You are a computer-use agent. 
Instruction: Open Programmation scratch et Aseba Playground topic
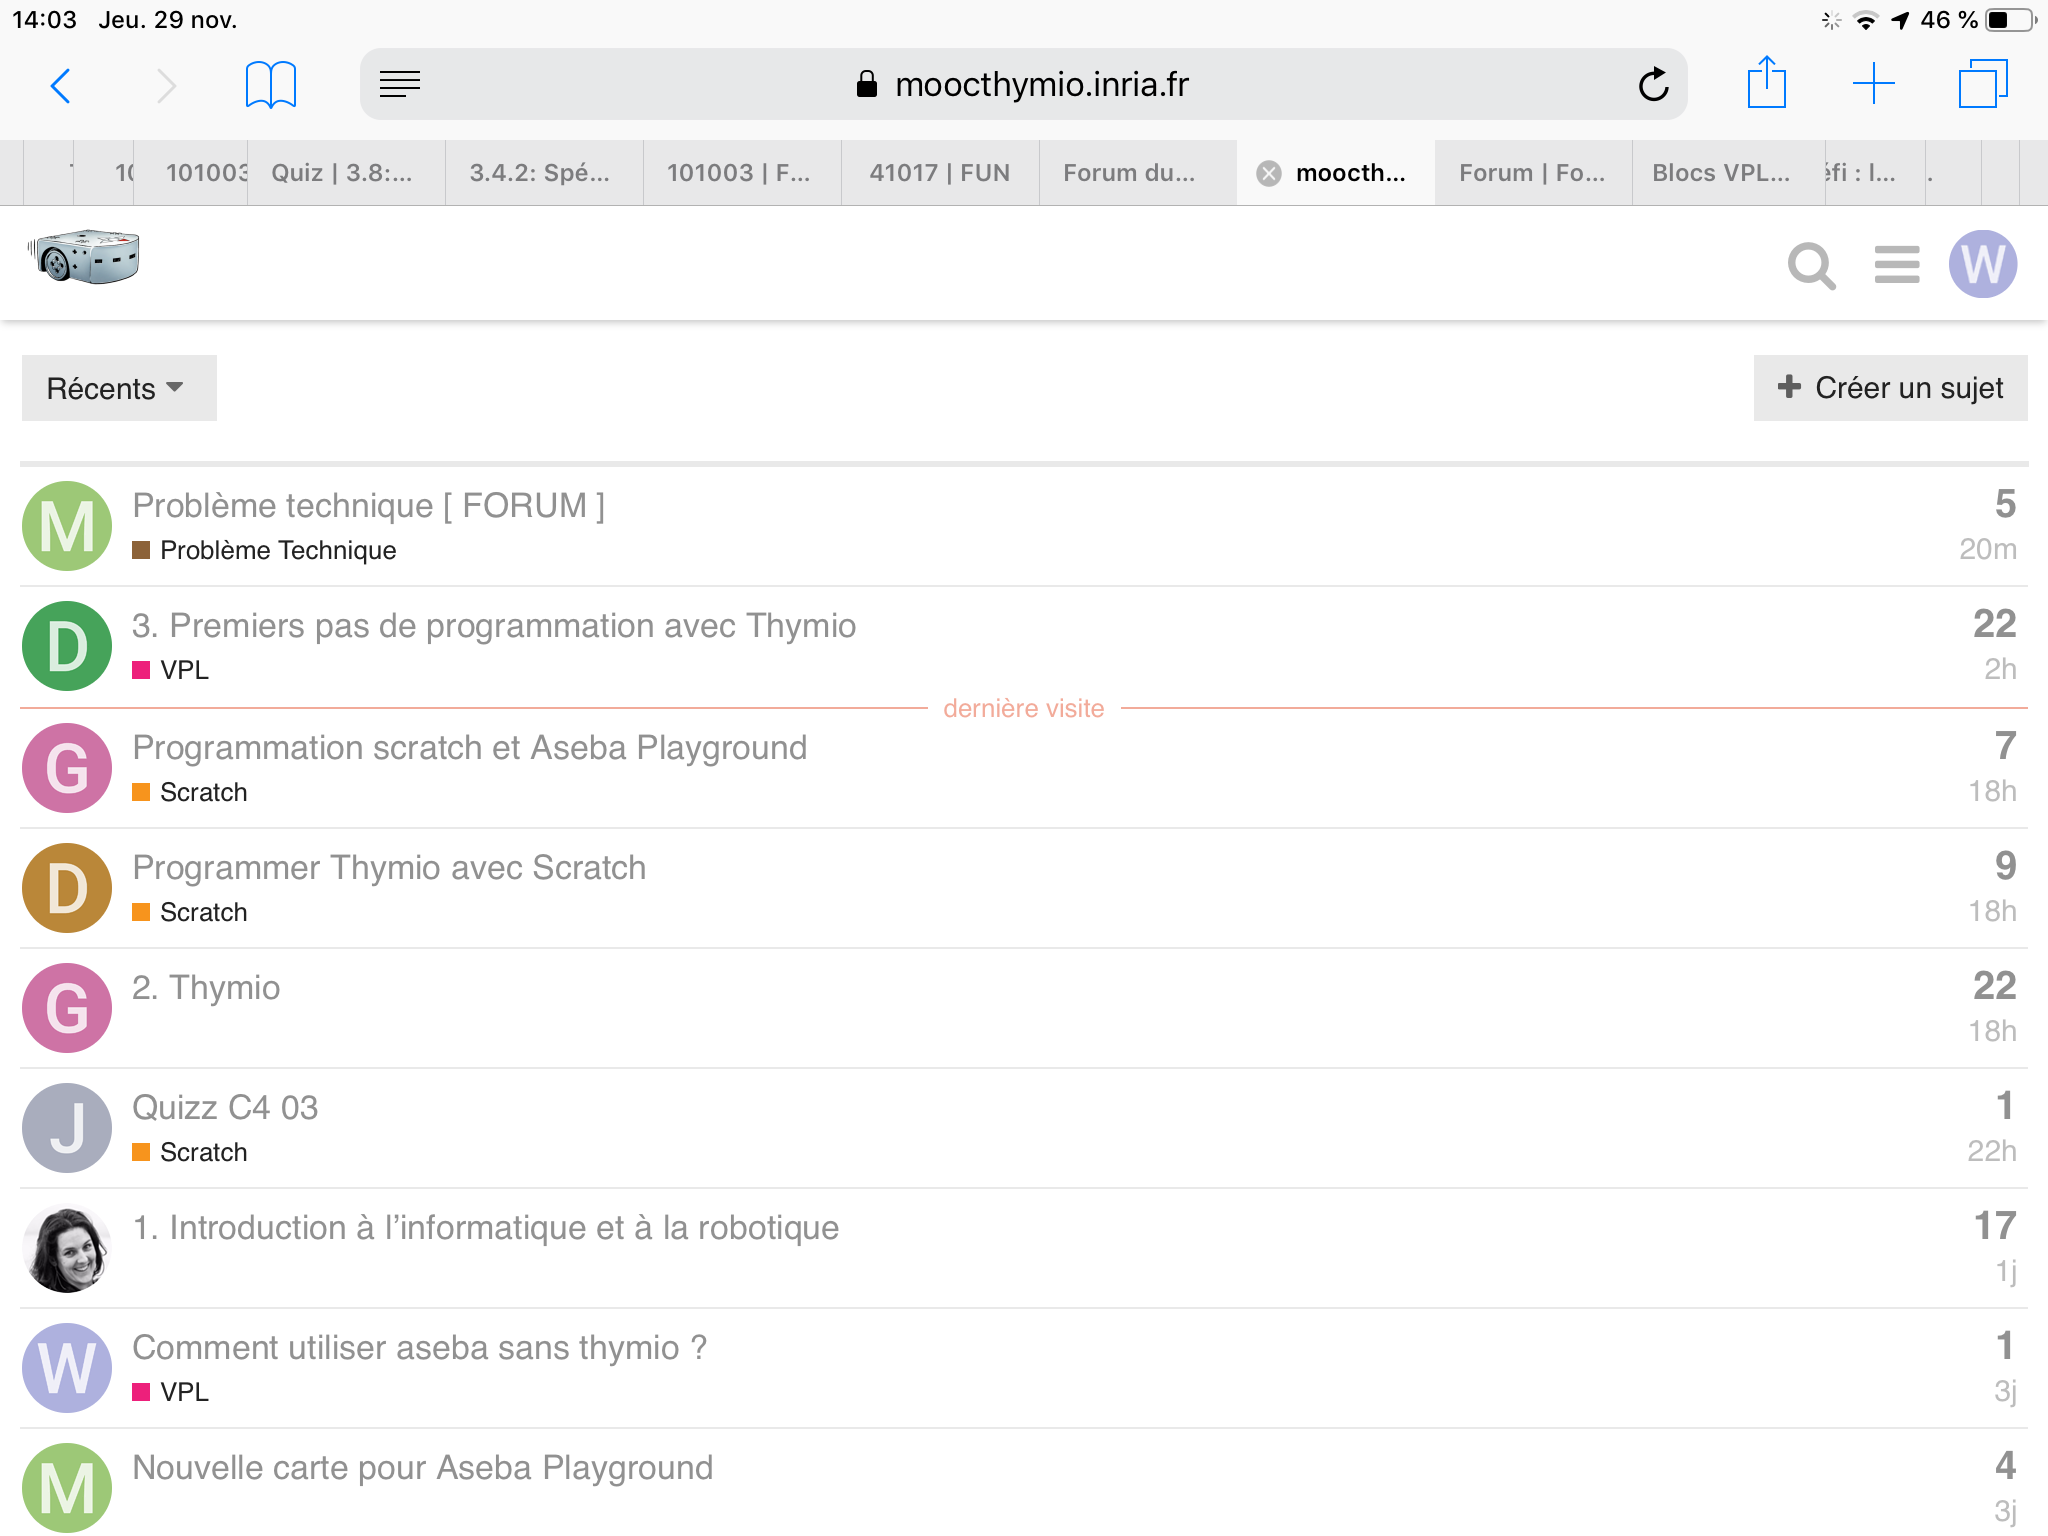point(470,747)
